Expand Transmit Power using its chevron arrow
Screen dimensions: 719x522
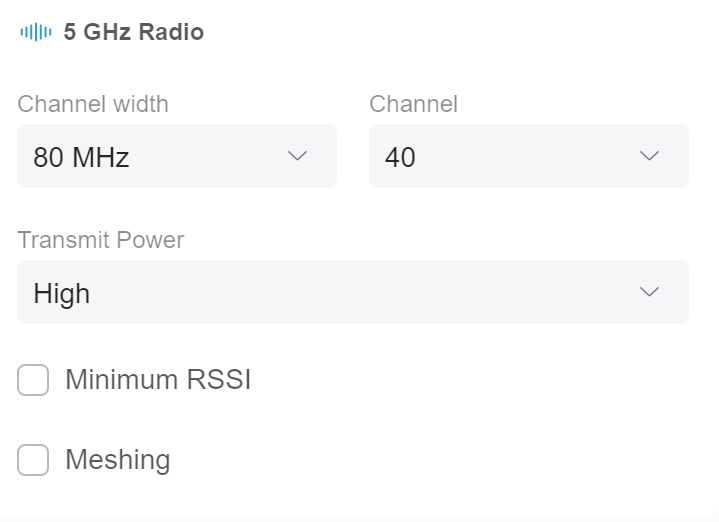click(649, 292)
